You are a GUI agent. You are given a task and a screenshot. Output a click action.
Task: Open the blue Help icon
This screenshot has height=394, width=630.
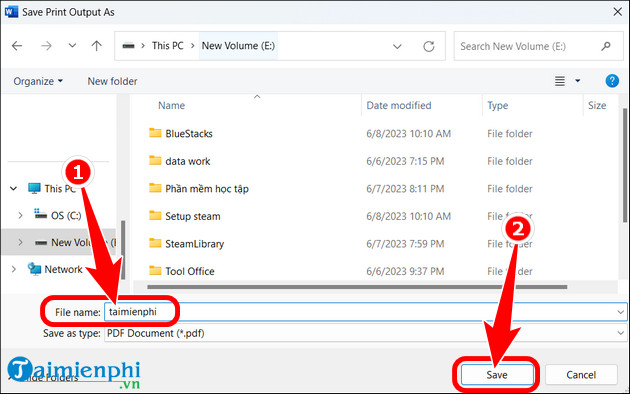point(612,81)
